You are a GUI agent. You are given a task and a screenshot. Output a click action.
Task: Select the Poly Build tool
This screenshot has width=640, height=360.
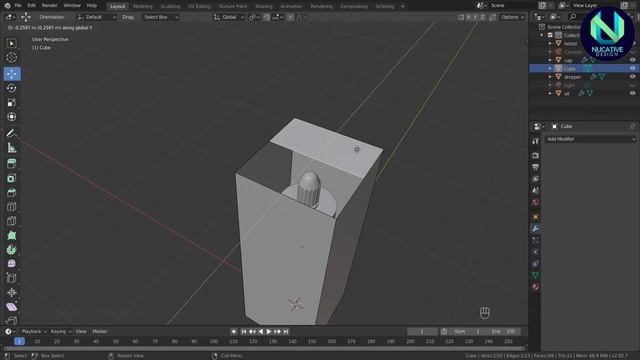[x=11, y=236]
